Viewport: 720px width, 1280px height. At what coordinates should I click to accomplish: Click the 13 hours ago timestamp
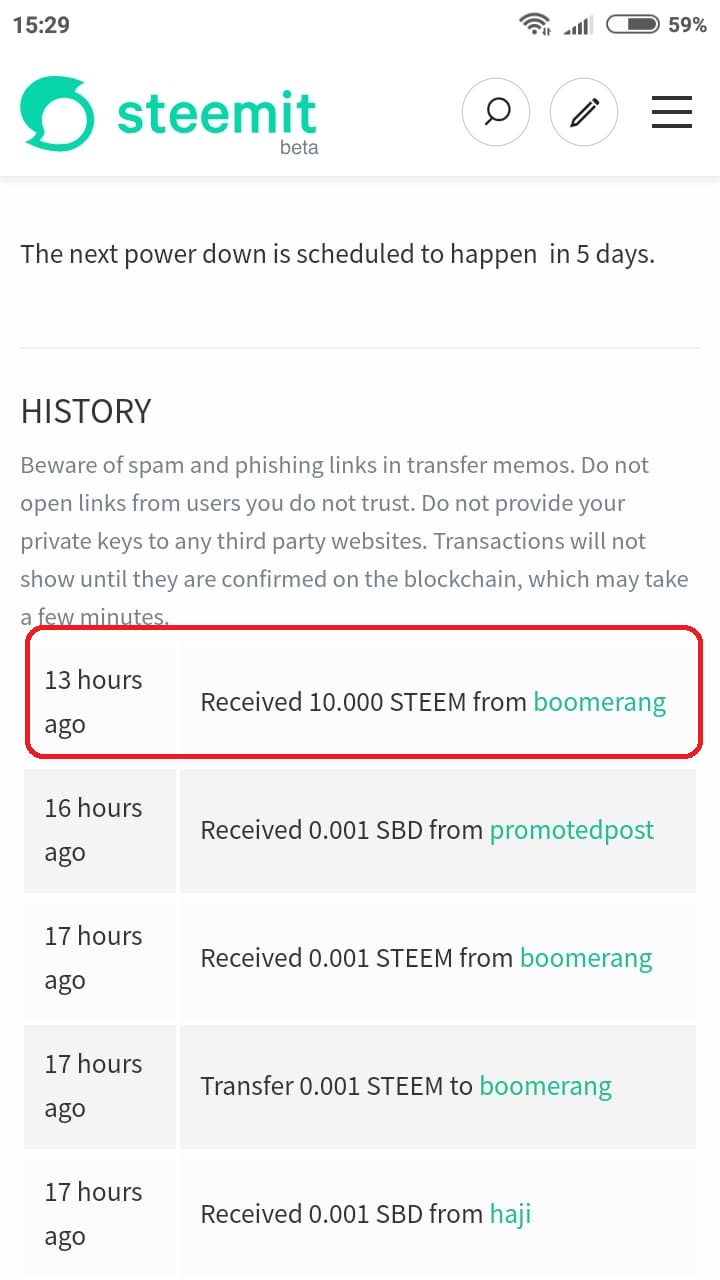pos(93,702)
